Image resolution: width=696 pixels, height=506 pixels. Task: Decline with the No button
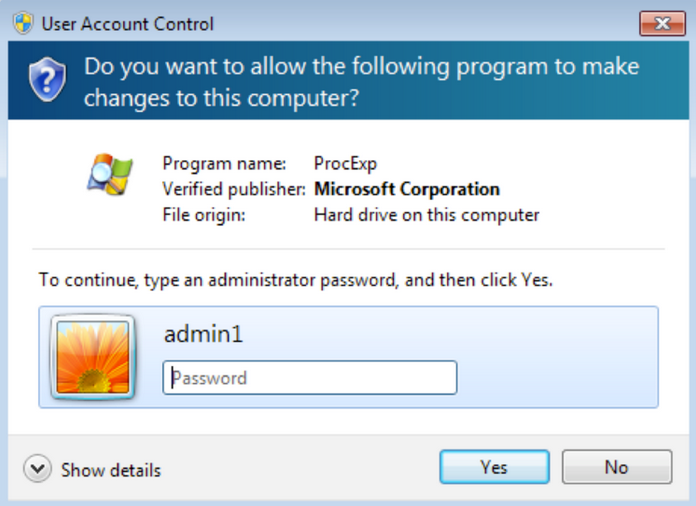[x=617, y=467]
